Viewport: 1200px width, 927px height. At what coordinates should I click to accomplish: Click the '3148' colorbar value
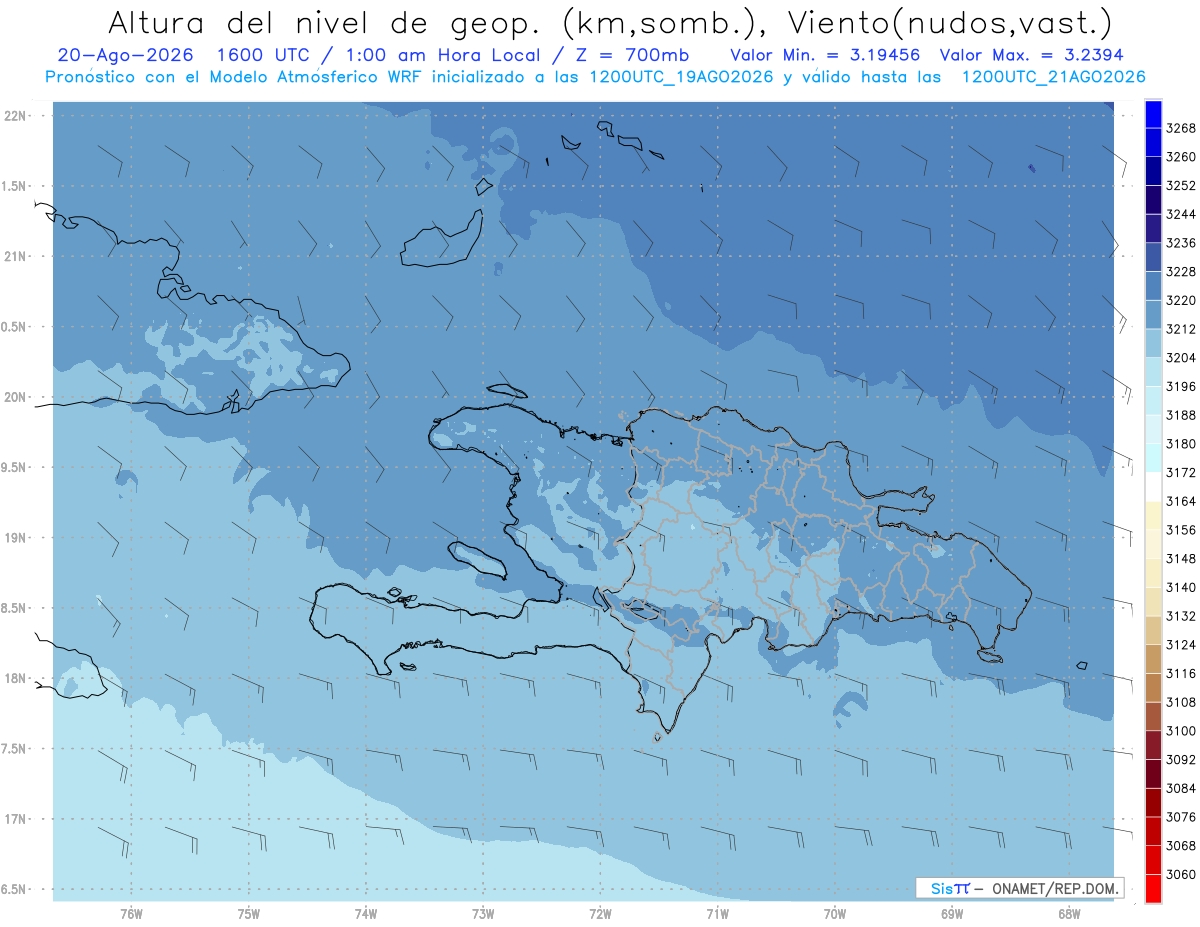(x=1181, y=558)
